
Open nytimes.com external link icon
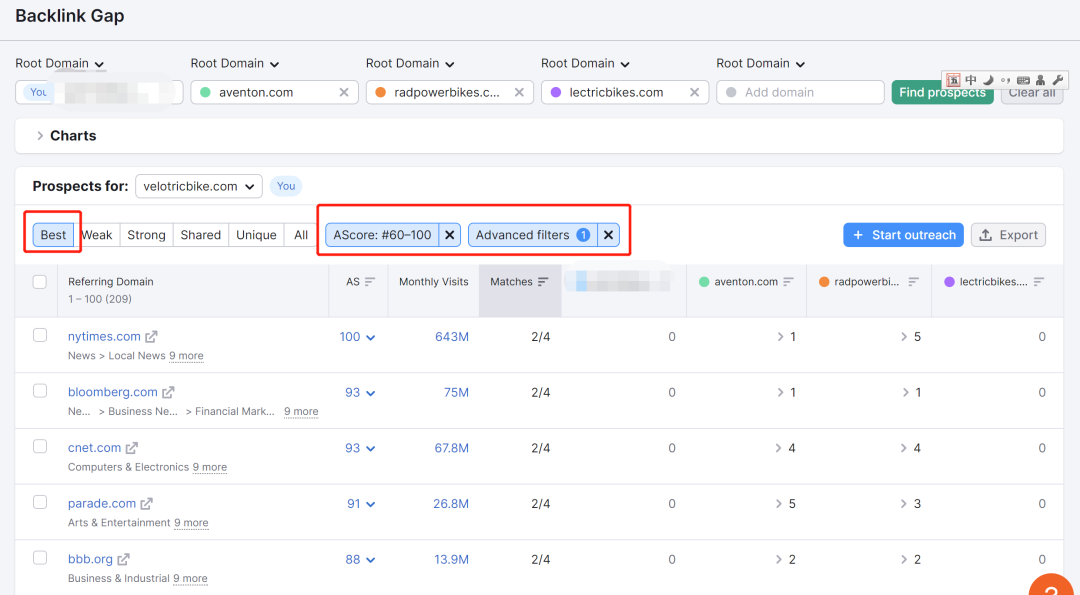(x=152, y=337)
